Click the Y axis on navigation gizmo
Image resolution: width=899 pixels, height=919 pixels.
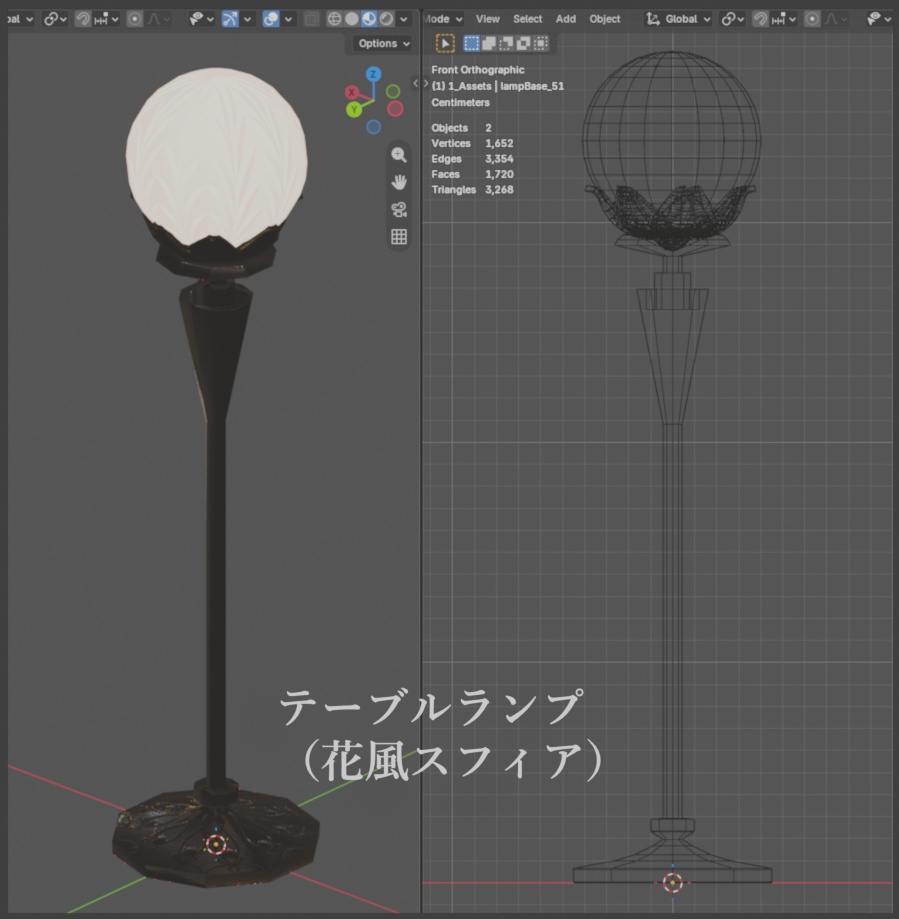354,109
